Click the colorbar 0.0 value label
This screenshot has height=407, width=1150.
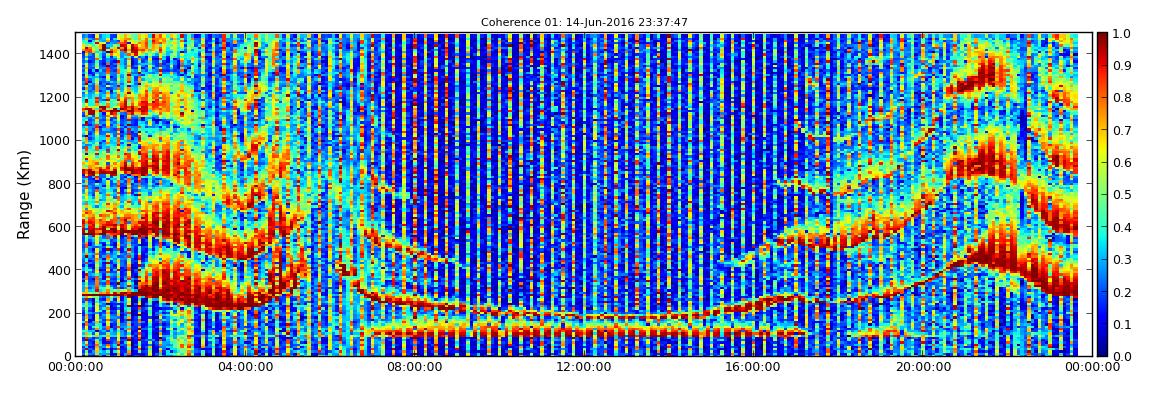(1121, 356)
